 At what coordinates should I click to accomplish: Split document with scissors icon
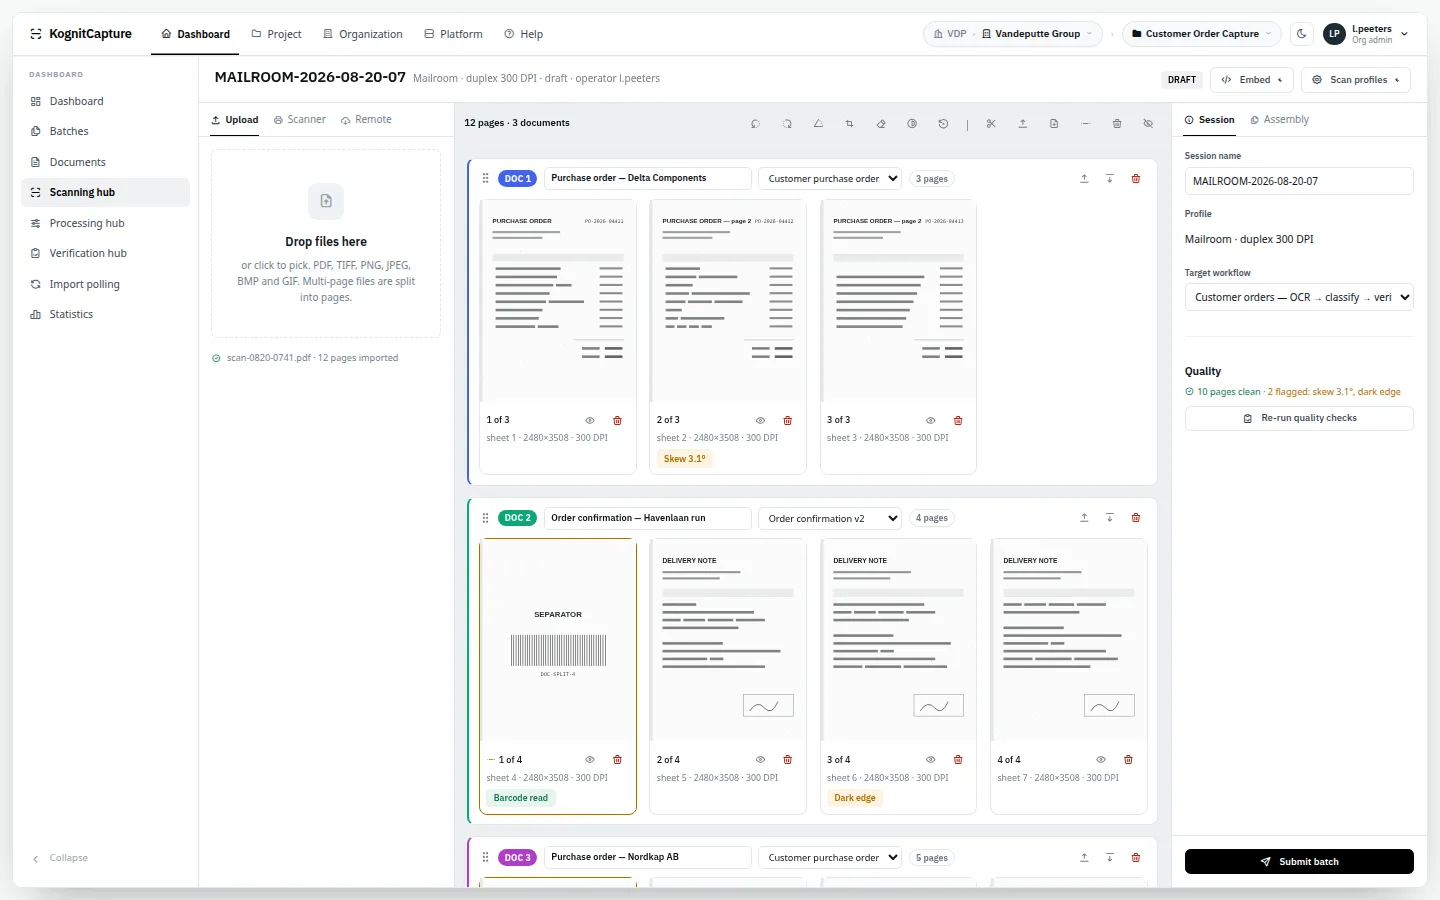[991, 124]
